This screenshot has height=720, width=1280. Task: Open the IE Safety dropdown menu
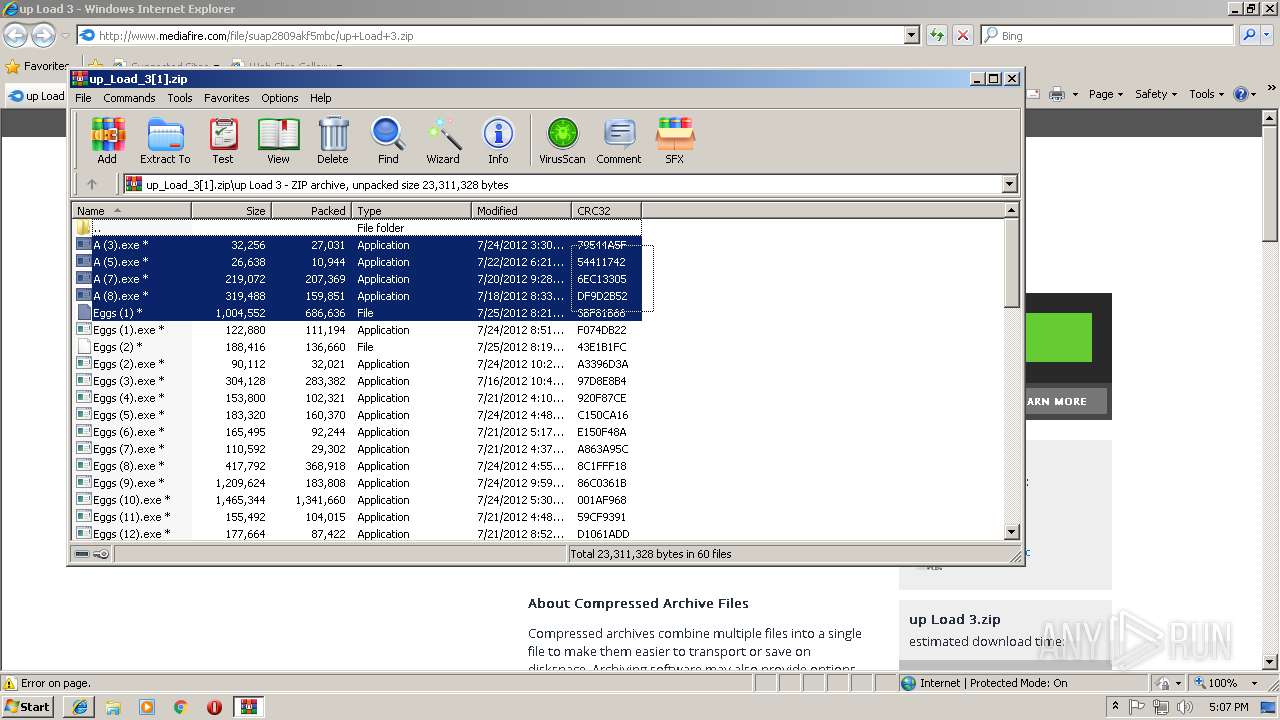pos(1157,94)
